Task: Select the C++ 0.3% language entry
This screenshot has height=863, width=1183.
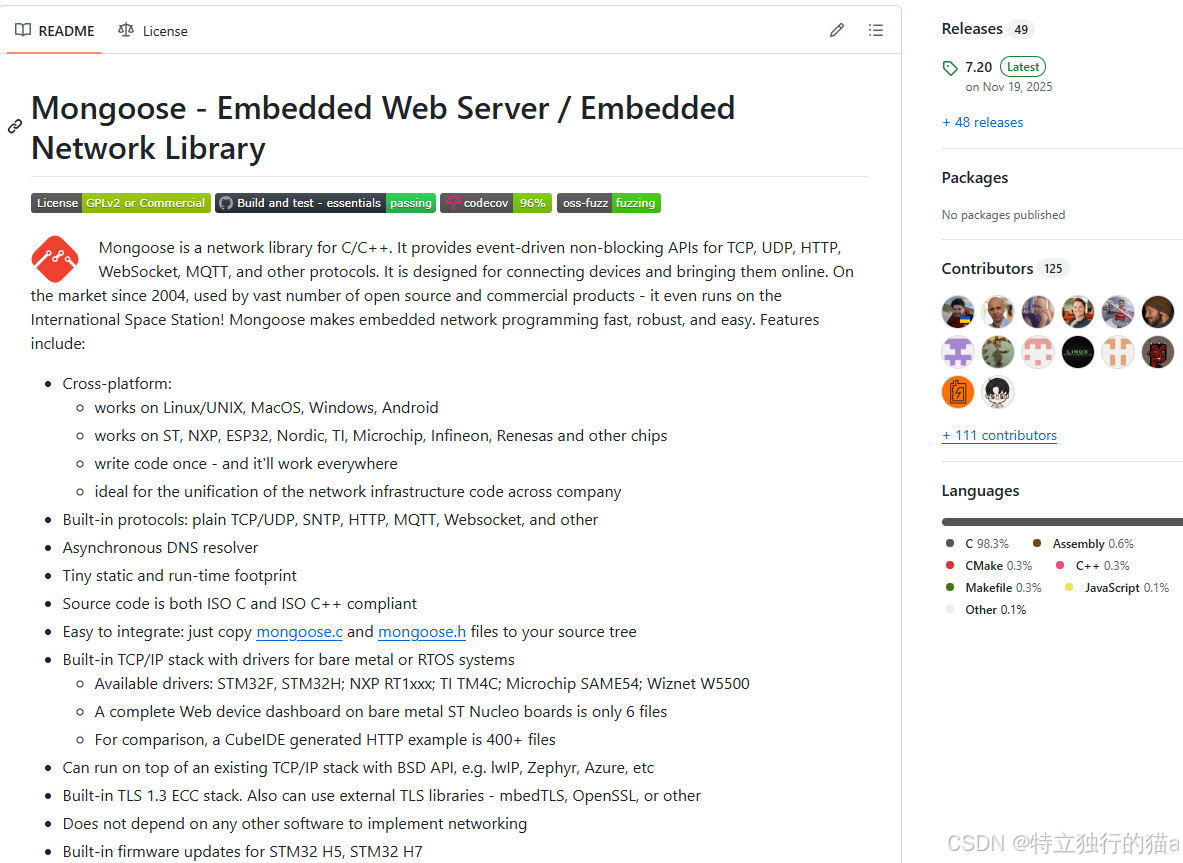Action: point(1092,566)
